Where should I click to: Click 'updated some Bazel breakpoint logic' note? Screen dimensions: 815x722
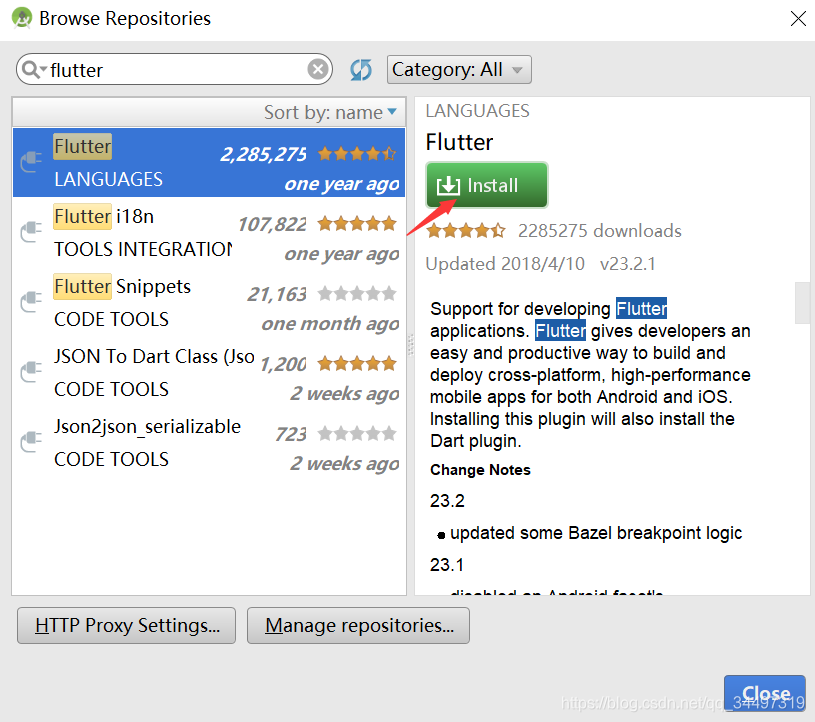[x=596, y=533]
